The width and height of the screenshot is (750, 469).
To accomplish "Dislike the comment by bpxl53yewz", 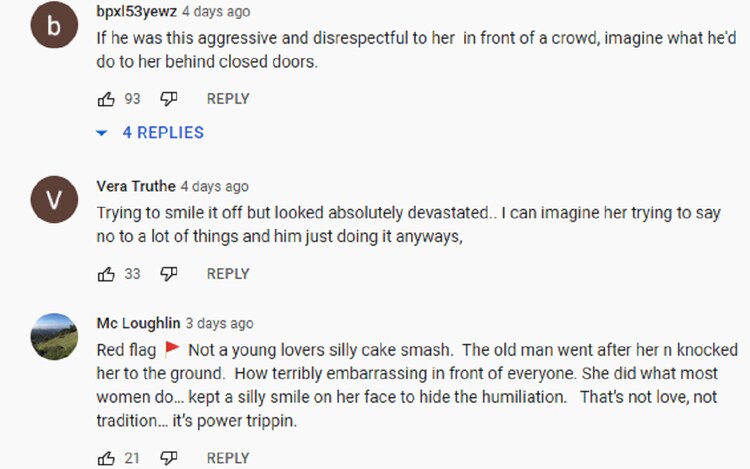I will (169, 99).
